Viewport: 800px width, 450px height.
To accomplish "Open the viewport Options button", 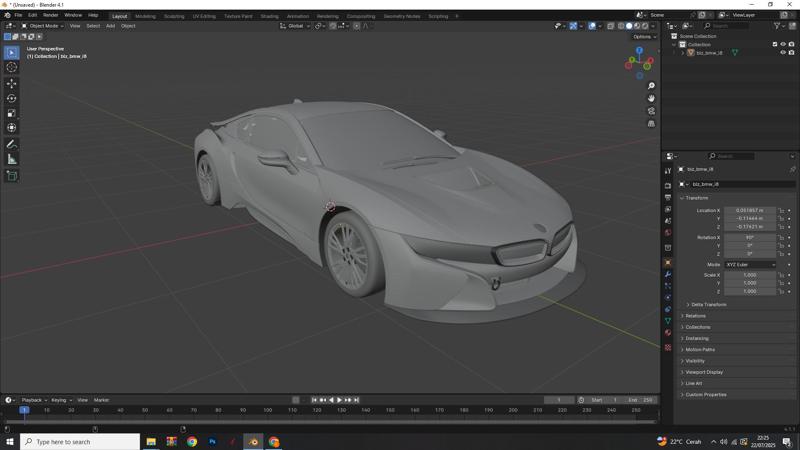I will click(x=644, y=37).
